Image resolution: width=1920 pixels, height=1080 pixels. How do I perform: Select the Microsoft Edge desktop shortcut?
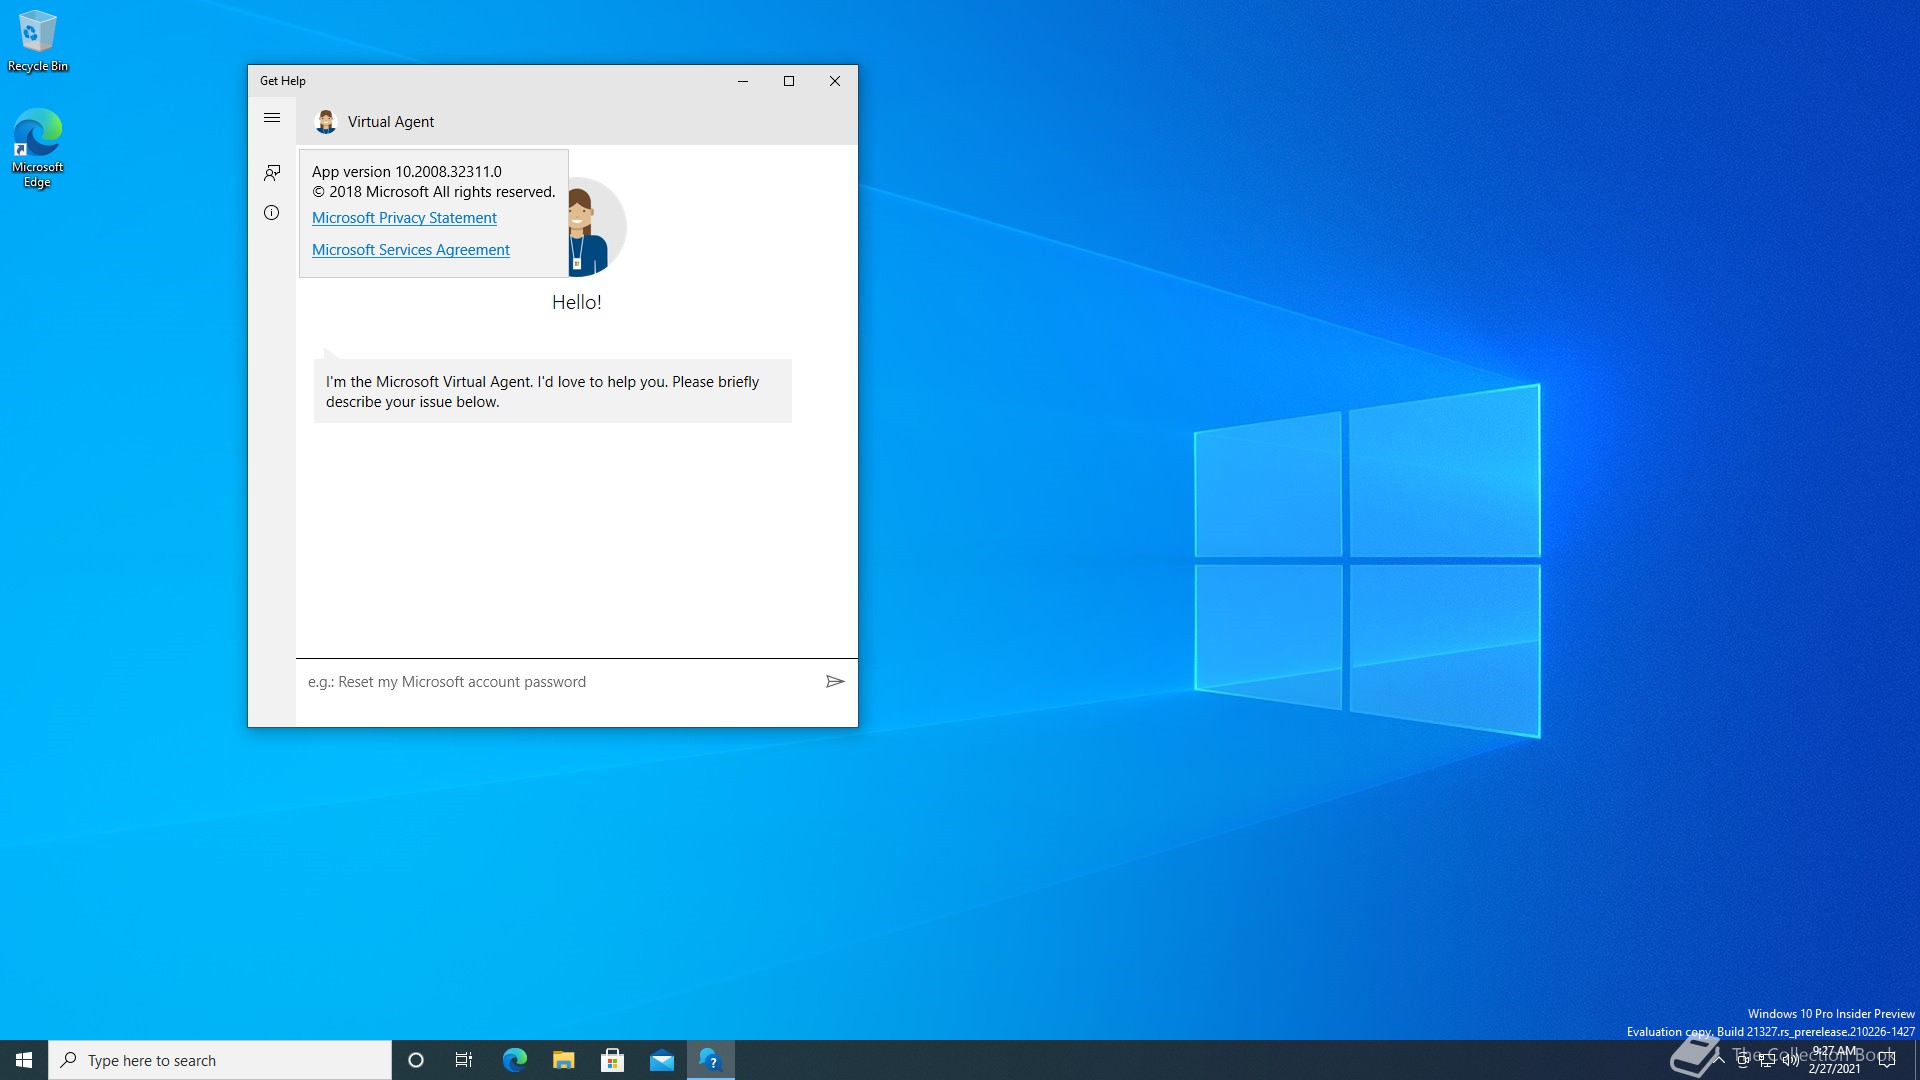pos(38,148)
